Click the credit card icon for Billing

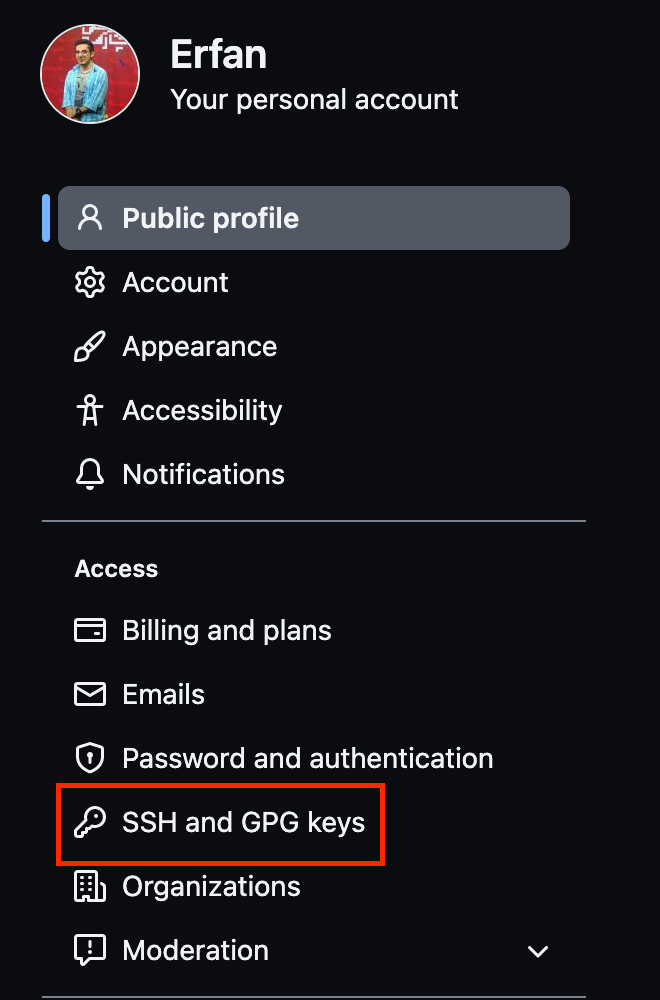(89, 630)
